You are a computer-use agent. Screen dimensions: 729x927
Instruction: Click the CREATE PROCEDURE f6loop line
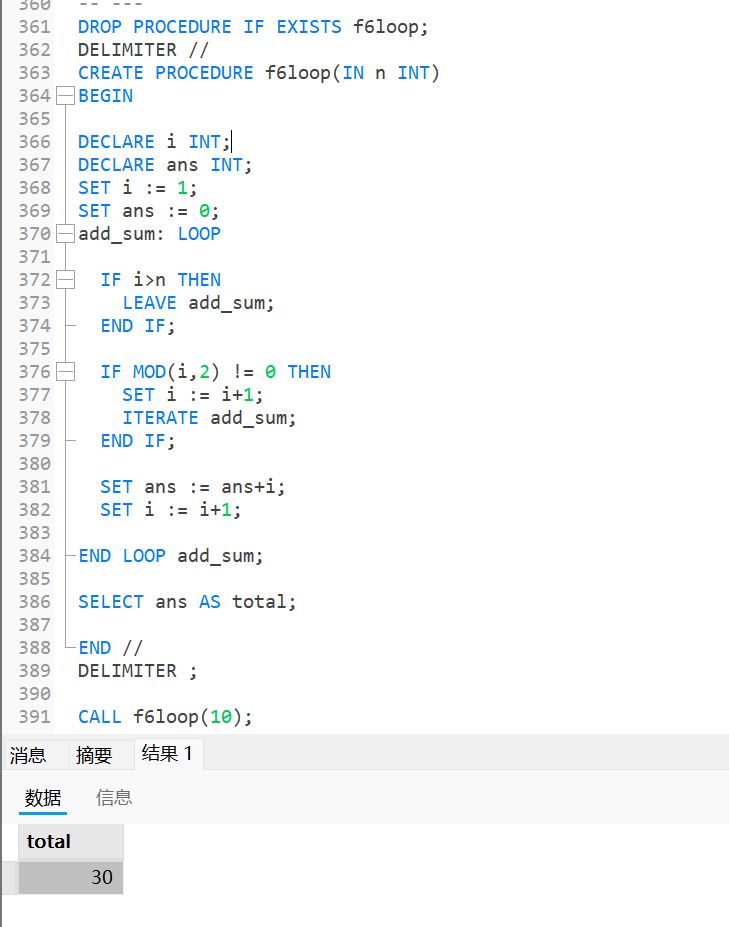258,73
